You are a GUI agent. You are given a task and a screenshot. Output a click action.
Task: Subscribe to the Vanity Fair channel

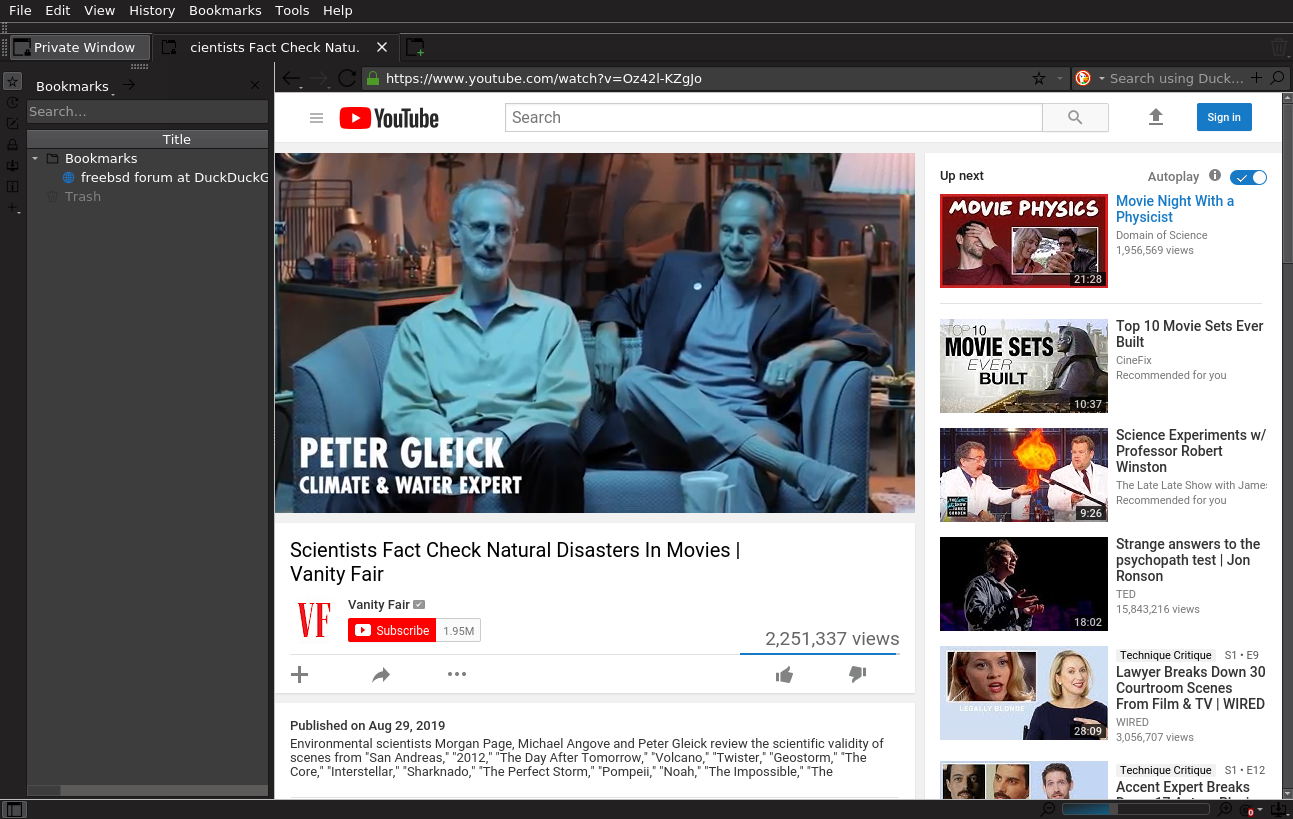tap(392, 630)
